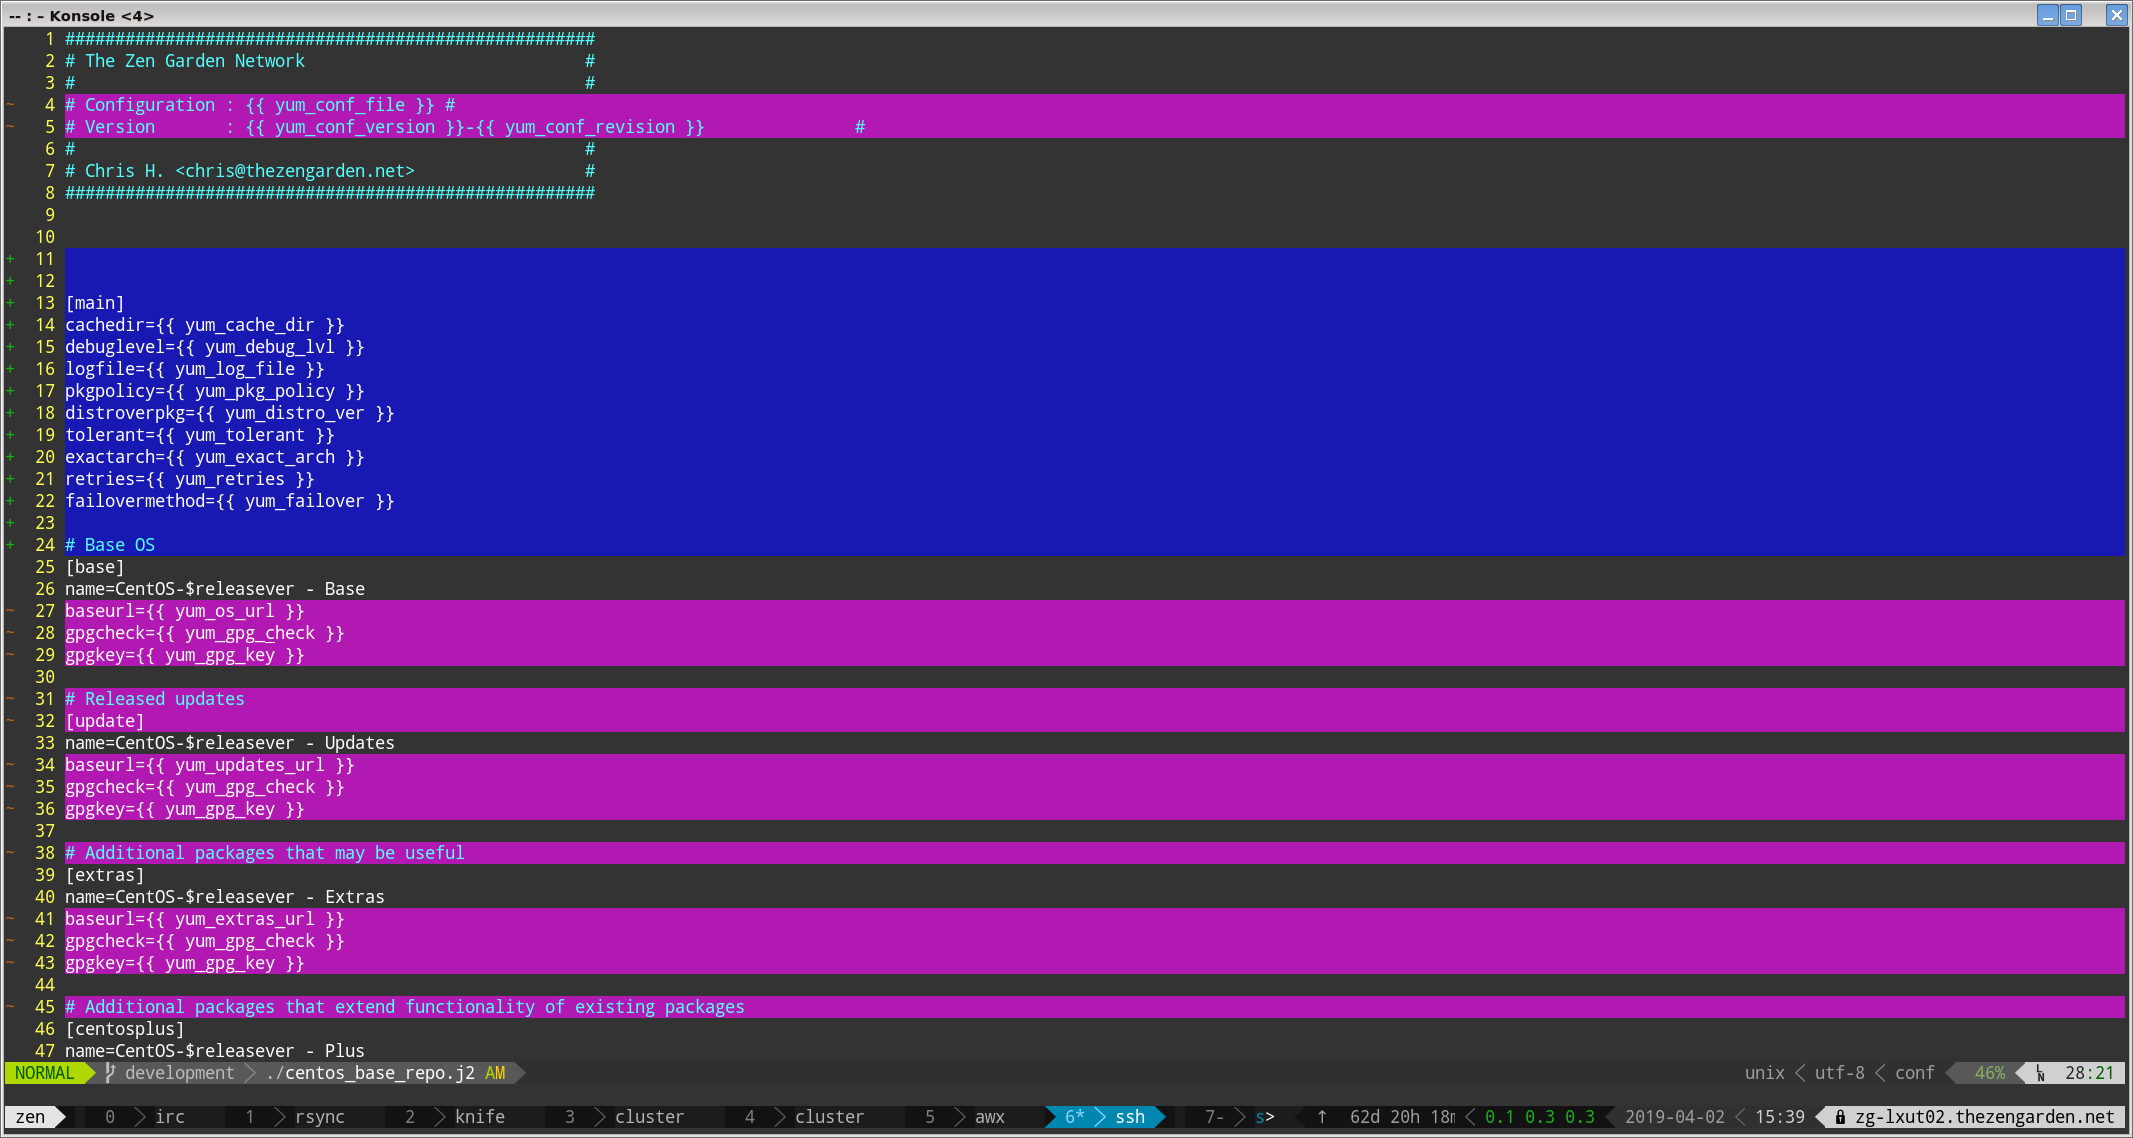2133x1138 pixels.
Task: Click the pkgpolicy yum_pkg_policy line
Action: (x=215, y=391)
